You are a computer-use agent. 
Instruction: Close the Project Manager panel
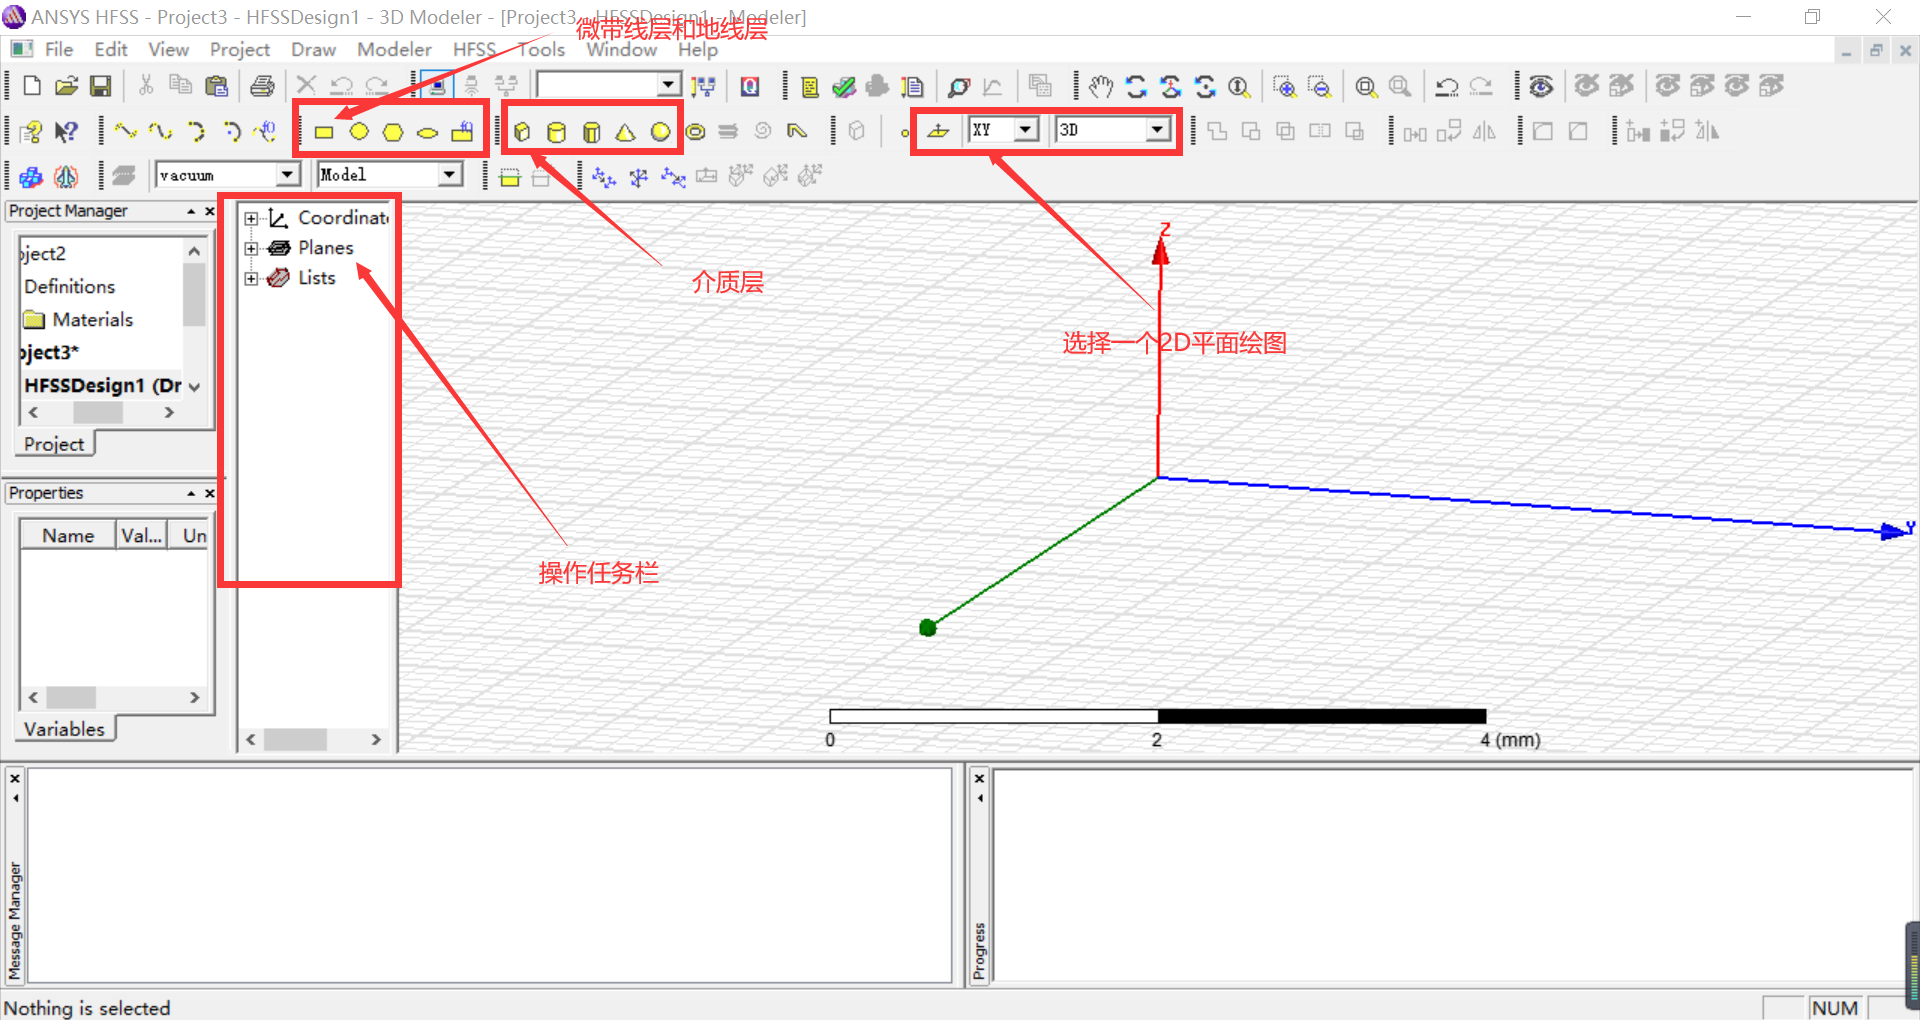click(x=210, y=211)
